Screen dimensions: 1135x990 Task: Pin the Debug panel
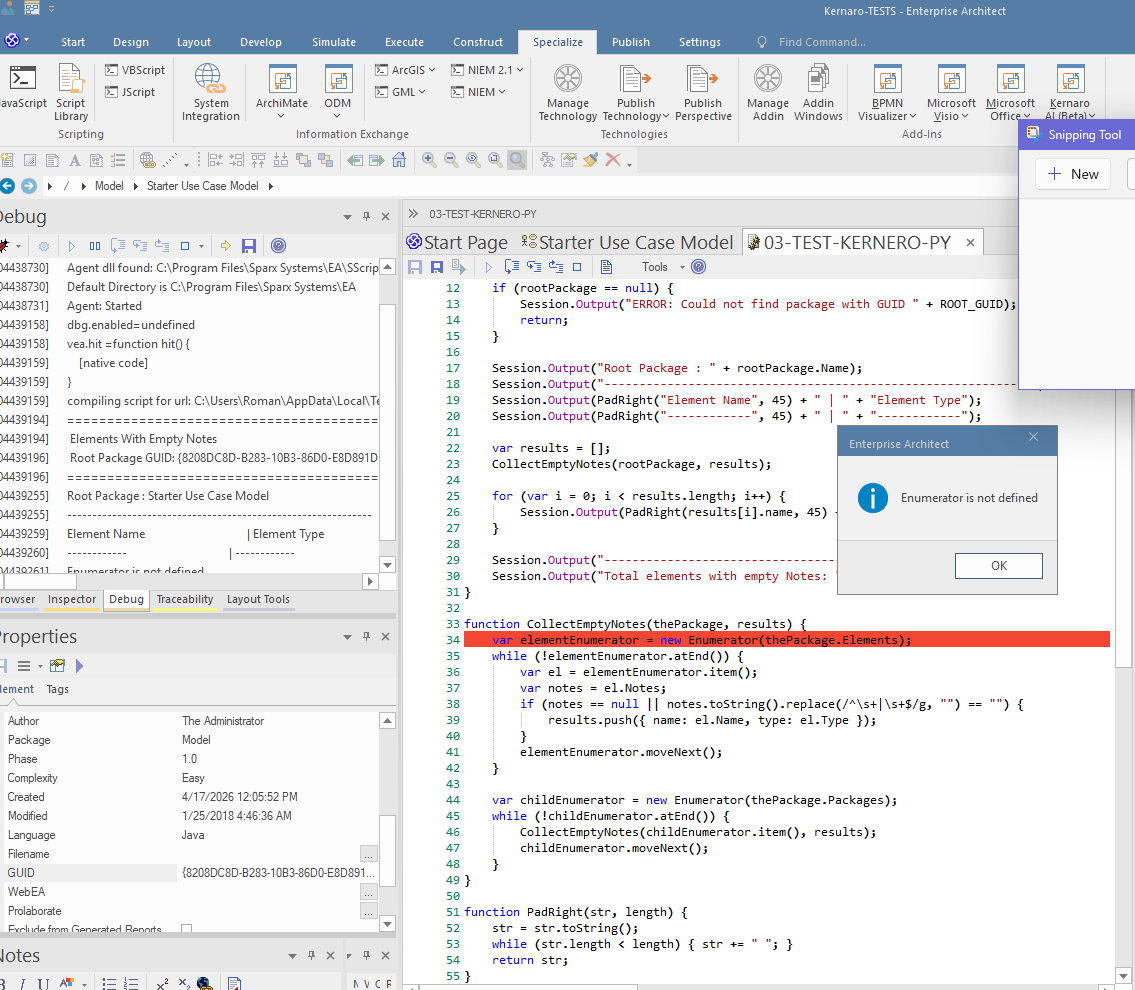coord(366,216)
